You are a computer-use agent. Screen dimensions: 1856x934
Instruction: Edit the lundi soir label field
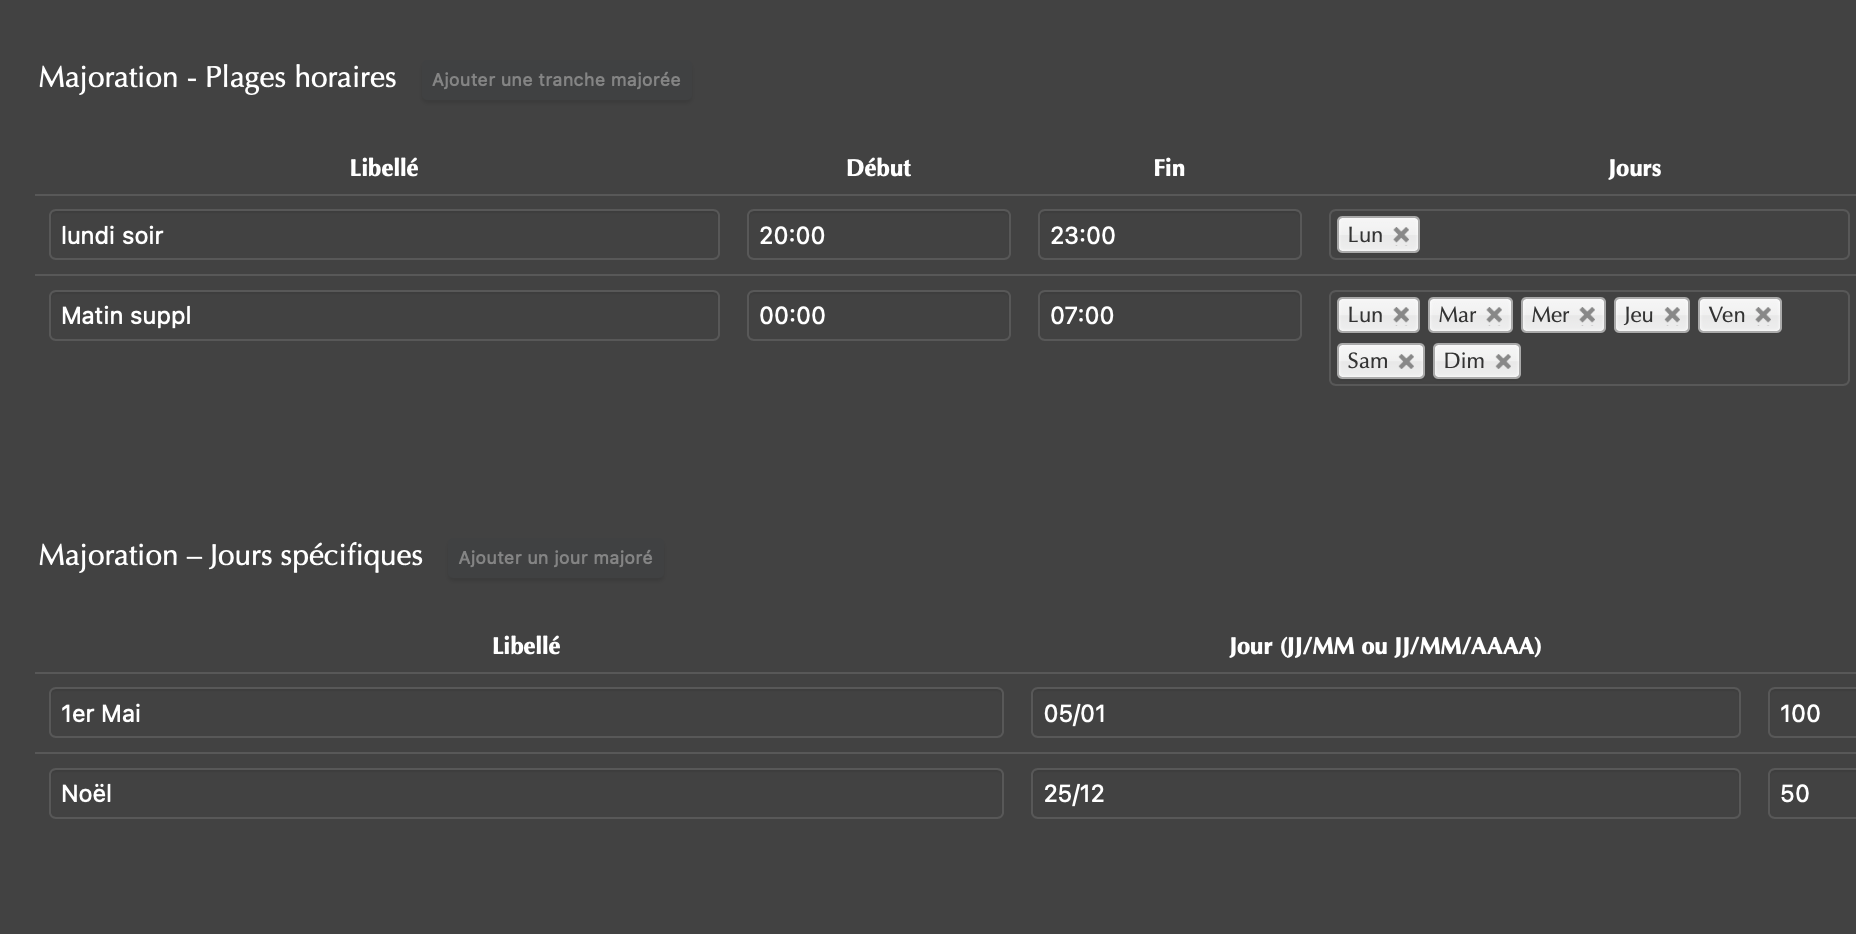[384, 235]
